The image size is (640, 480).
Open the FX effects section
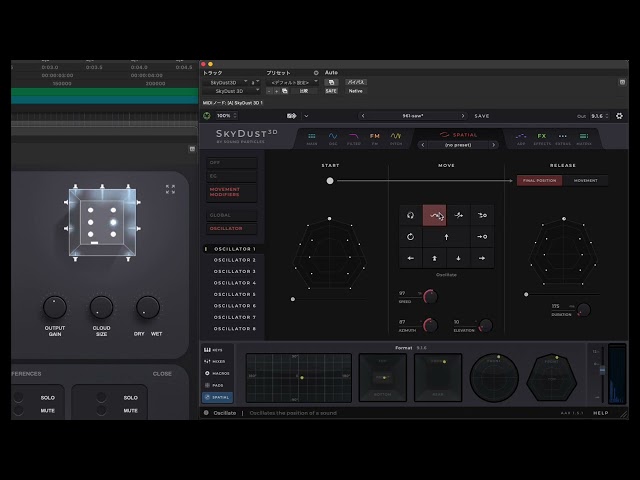tap(542, 138)
